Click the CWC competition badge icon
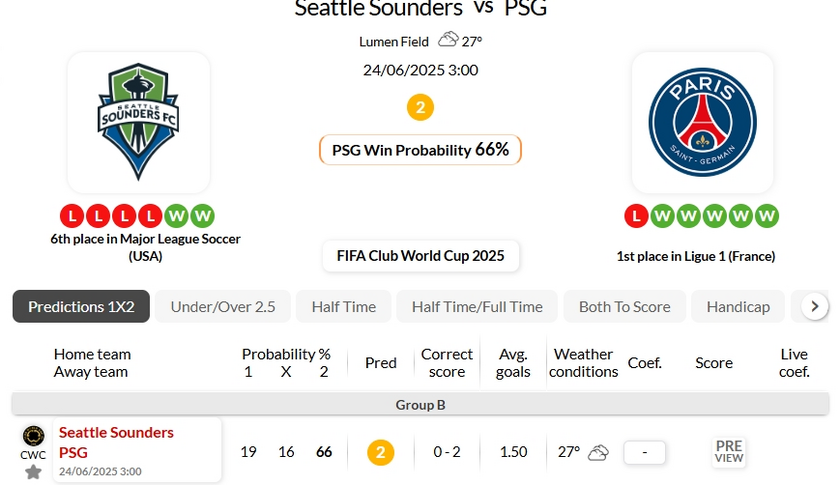 point(33,436)
